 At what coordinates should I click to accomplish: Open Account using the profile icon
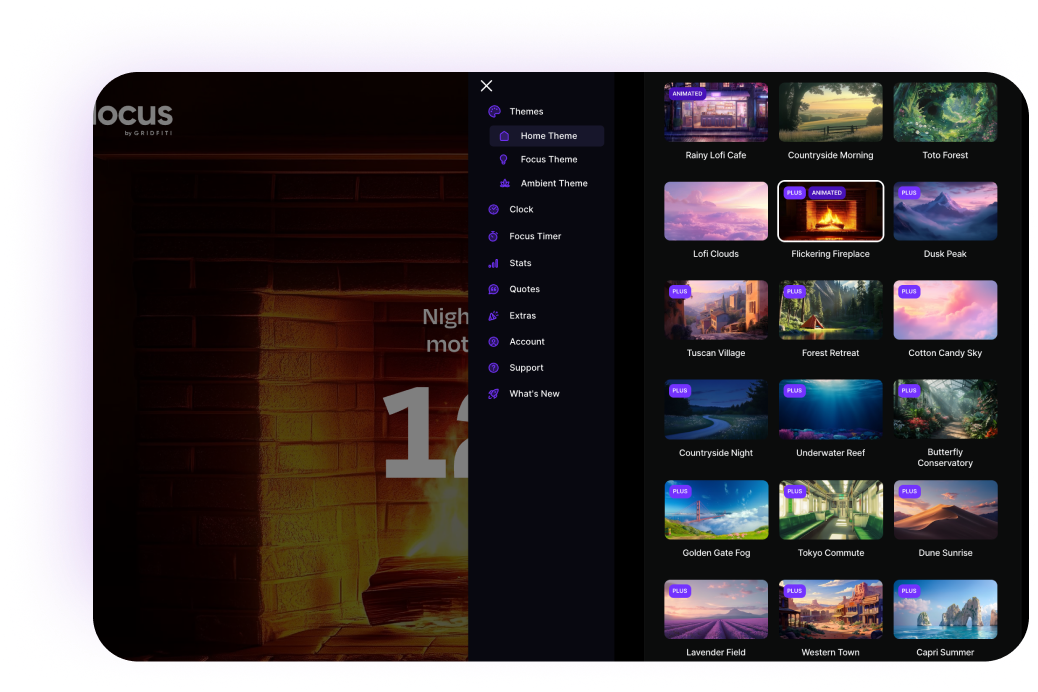pos(493,341)
